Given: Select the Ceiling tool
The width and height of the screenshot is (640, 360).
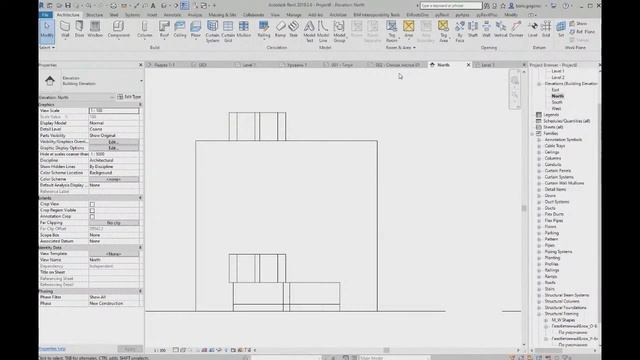Looking at the screenshot, I should pyautogui.click(x=180, y=30).
